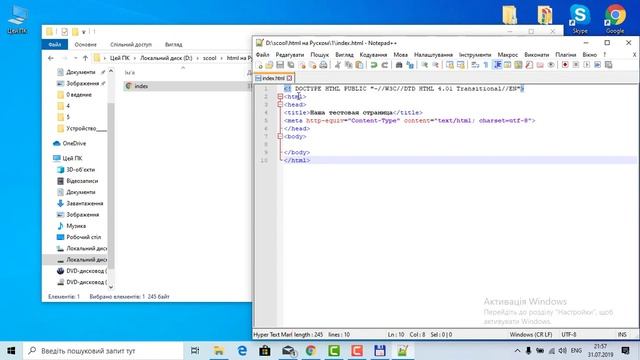Image resolution: width=640 pixels, height=360 pixels.
Task: Create a new file in Notepad++ toolbar
Action: [259, 65]
